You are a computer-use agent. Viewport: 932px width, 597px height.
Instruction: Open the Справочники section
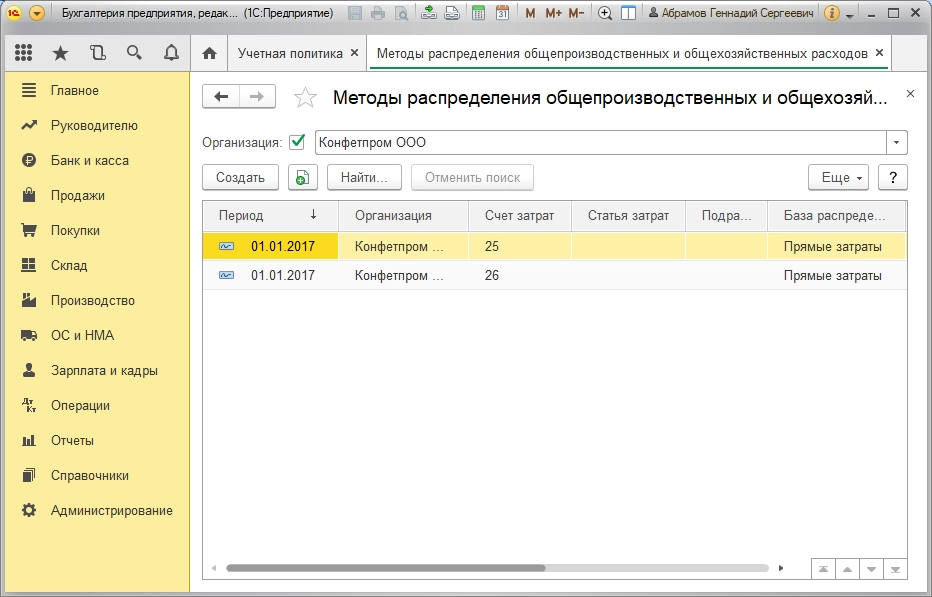97,476
